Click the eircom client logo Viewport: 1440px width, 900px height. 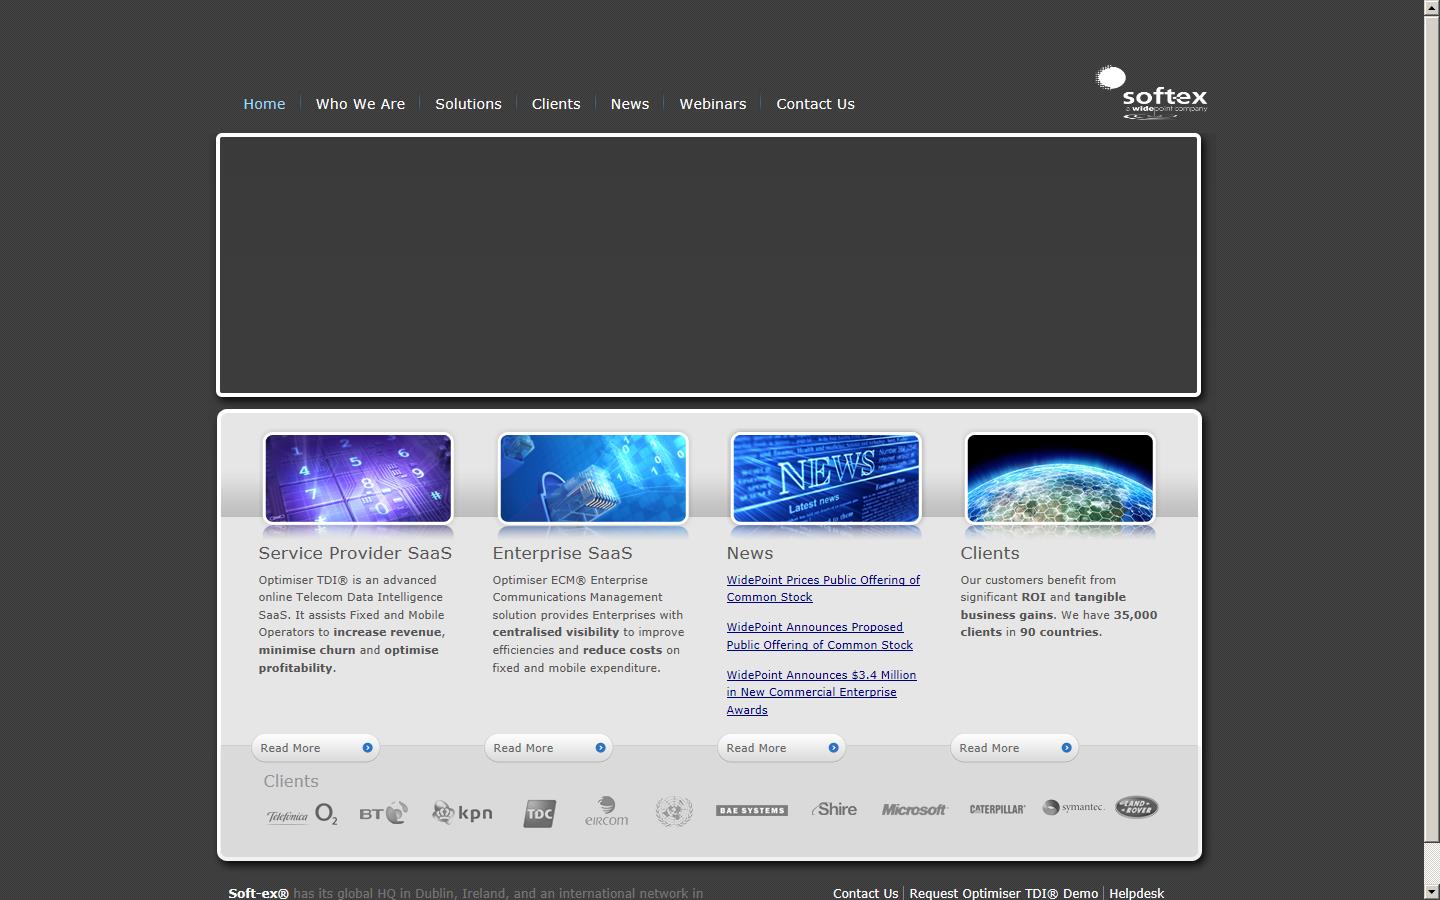606,811
